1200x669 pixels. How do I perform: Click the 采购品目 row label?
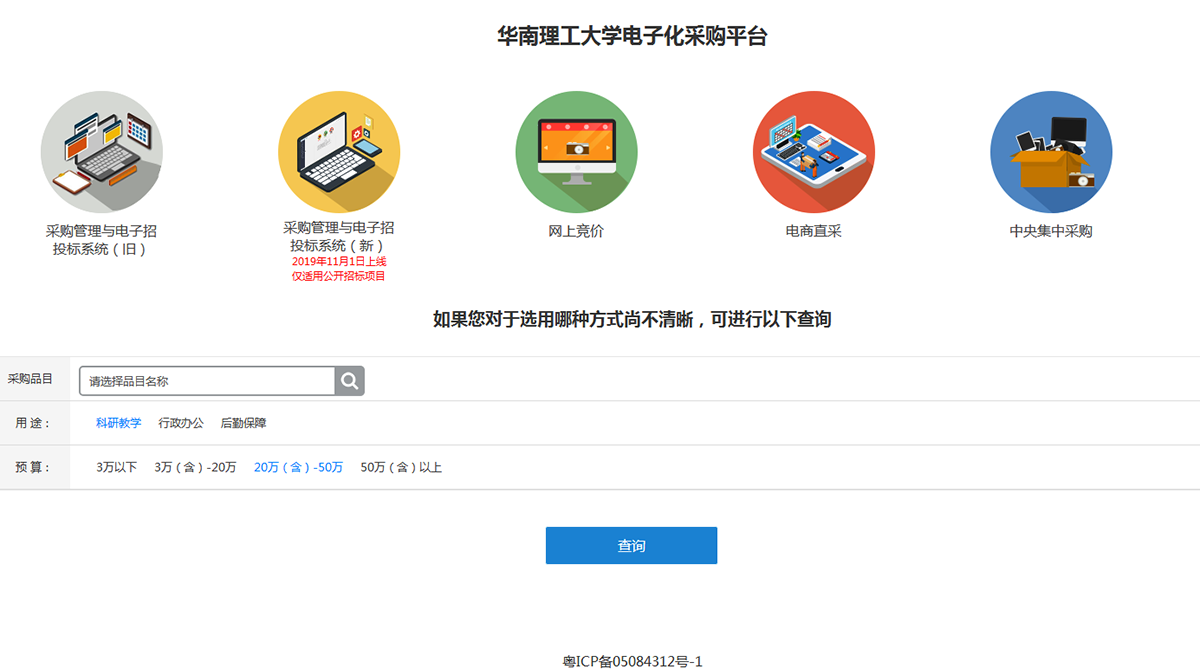pos(30,379)
